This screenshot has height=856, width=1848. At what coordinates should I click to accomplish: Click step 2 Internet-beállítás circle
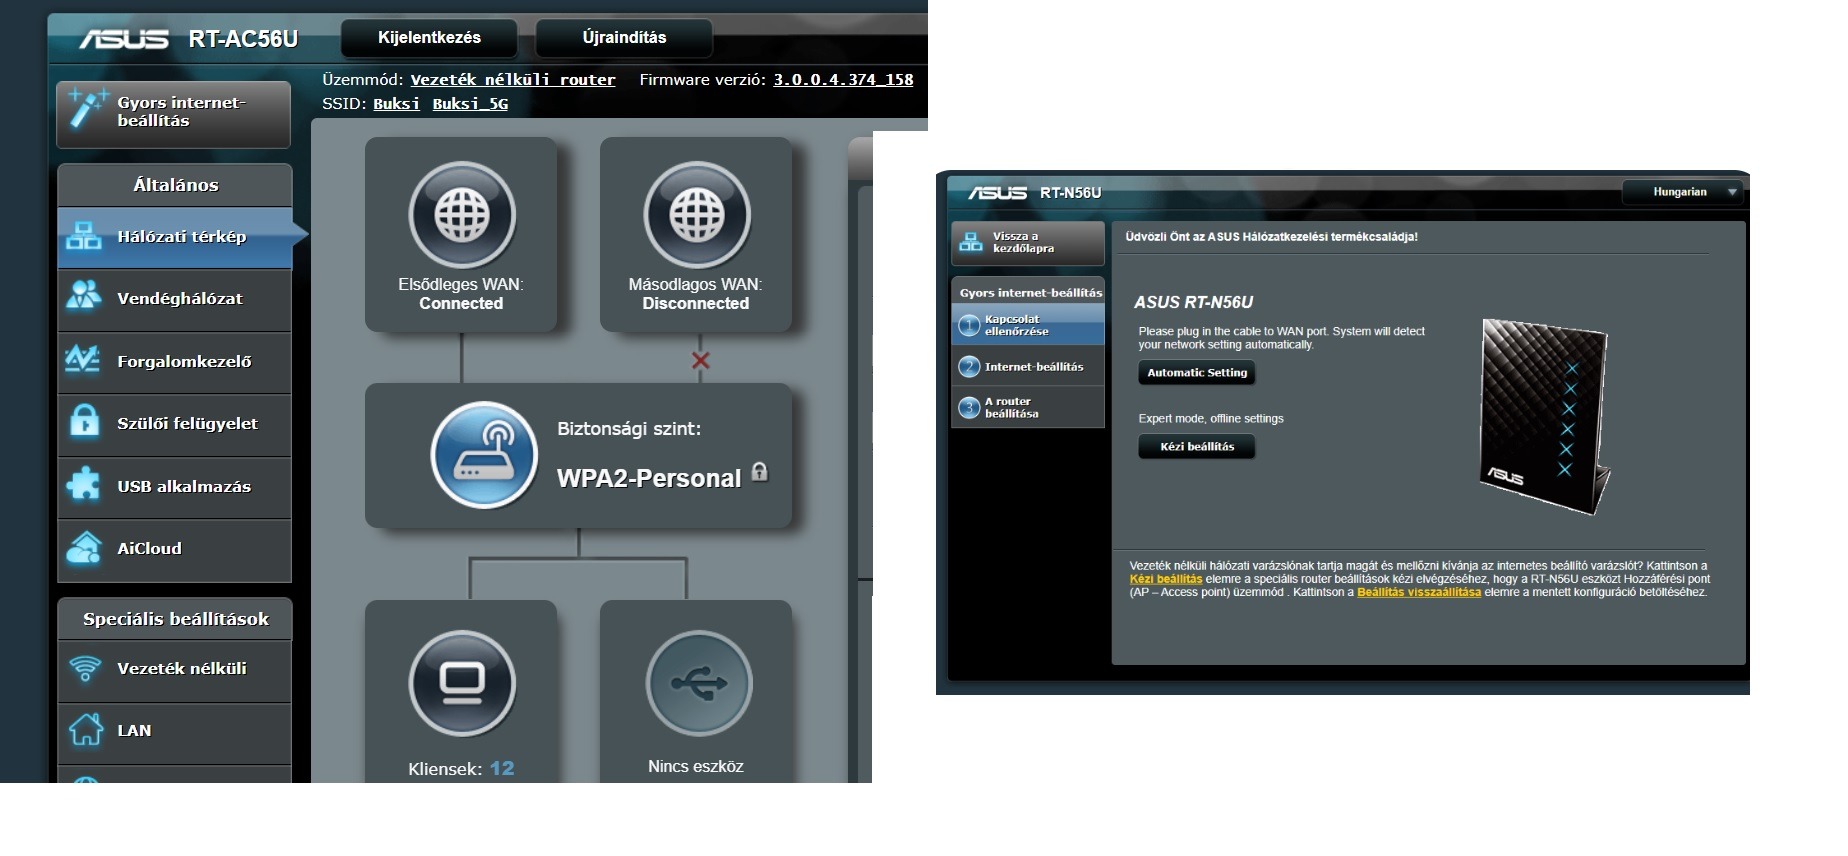click(x=969, y=367)
